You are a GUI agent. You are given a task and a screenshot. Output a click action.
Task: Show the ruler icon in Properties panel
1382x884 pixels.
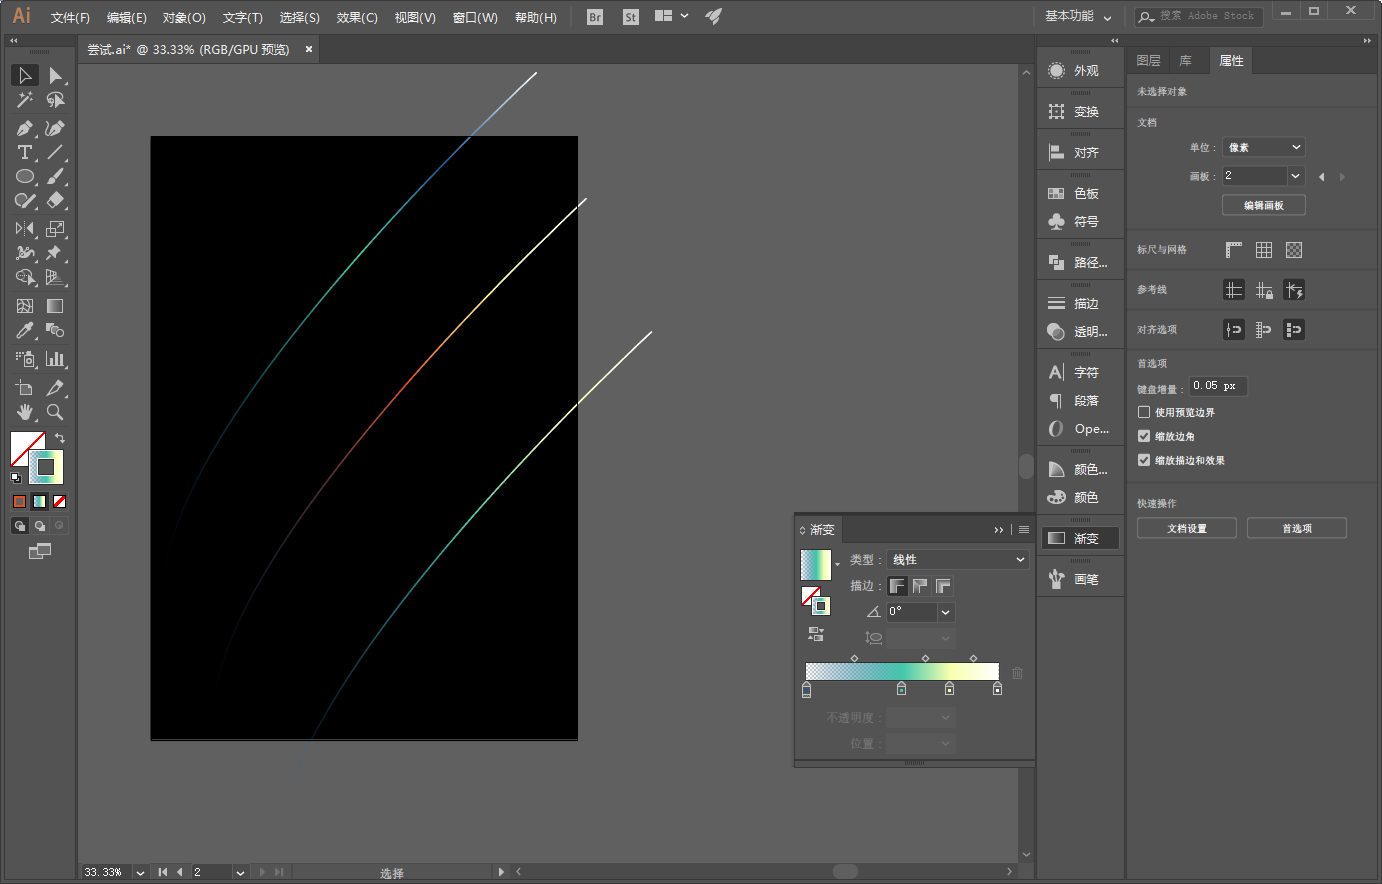(1234, 250)
